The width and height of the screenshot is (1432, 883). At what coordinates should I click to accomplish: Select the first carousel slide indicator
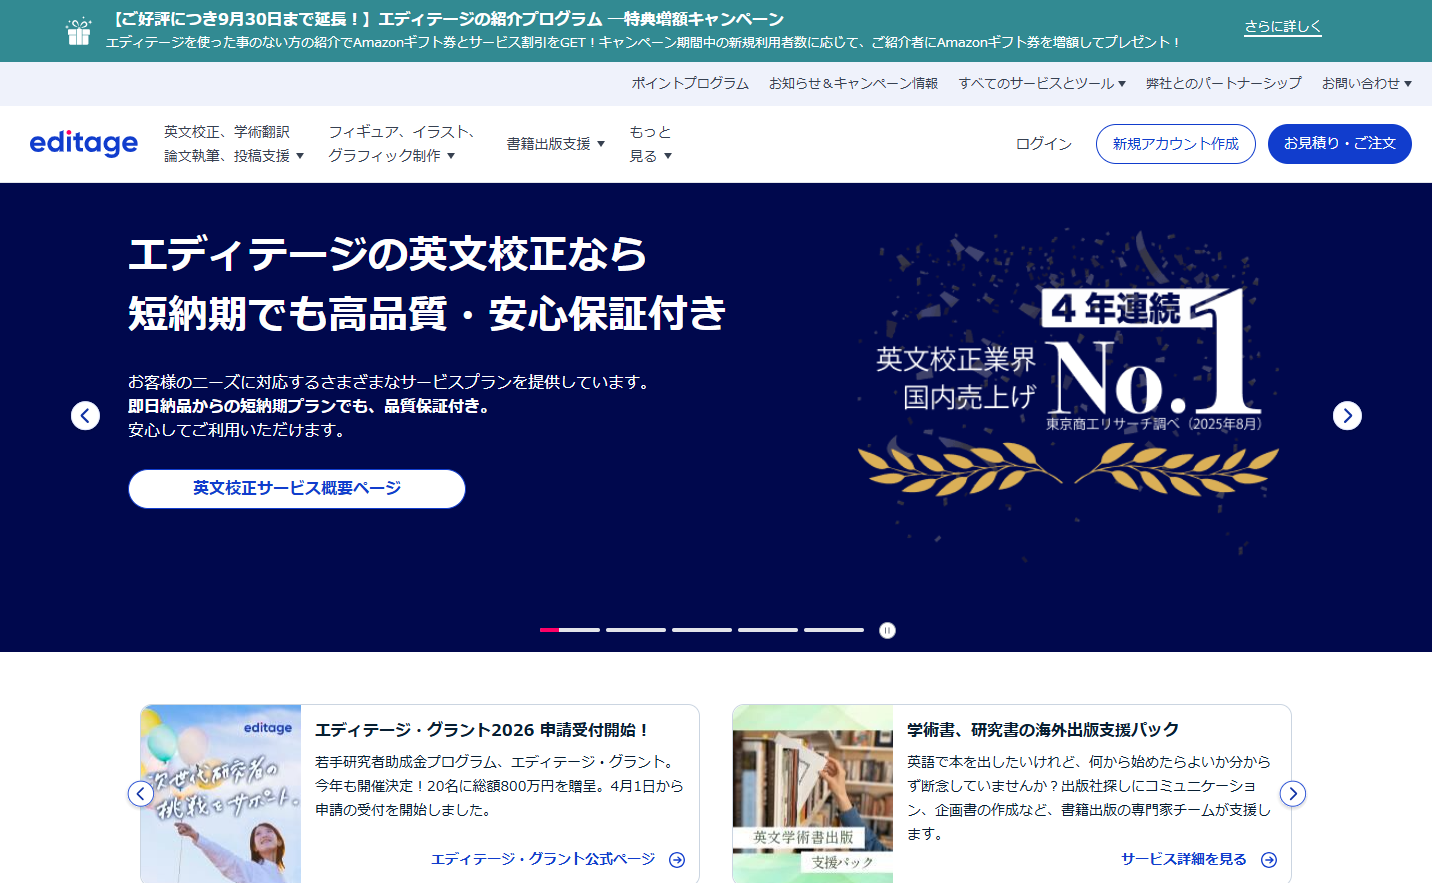coord(570,630)
